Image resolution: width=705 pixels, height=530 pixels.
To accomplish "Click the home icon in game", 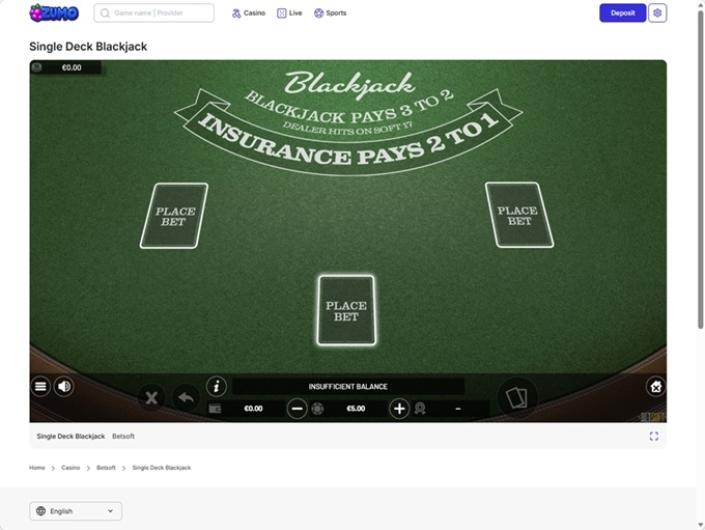I will pos(655,386).
